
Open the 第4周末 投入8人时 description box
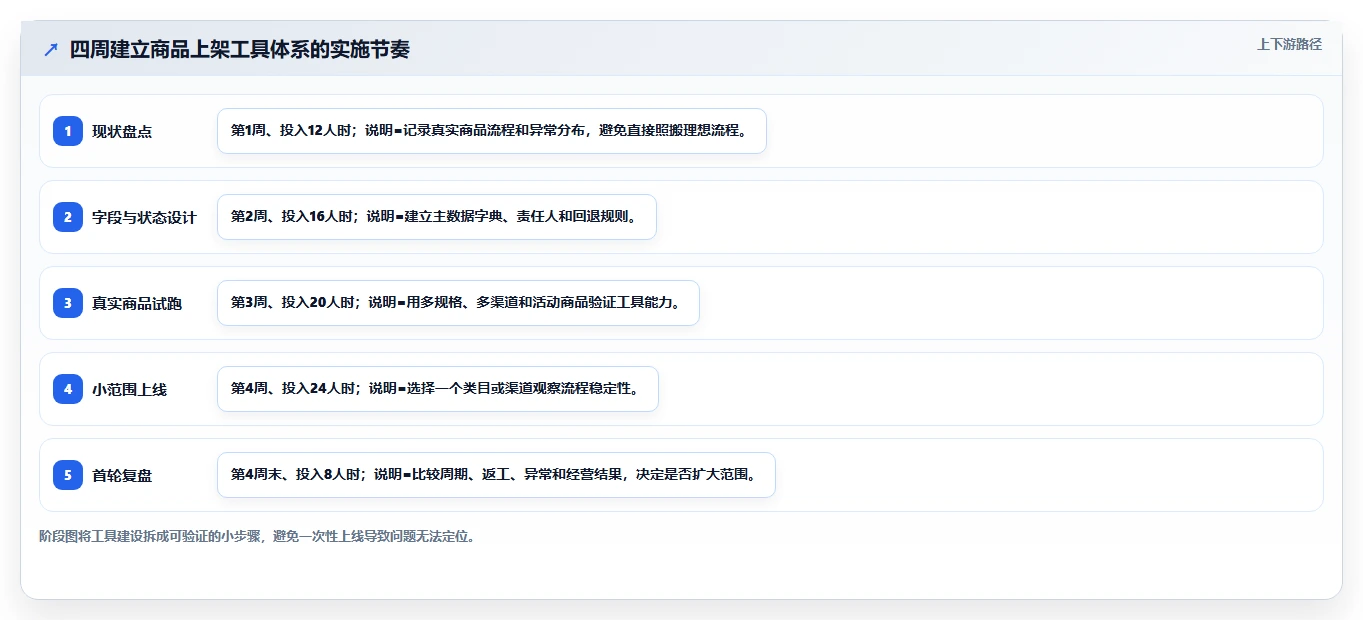click(496, 475)
